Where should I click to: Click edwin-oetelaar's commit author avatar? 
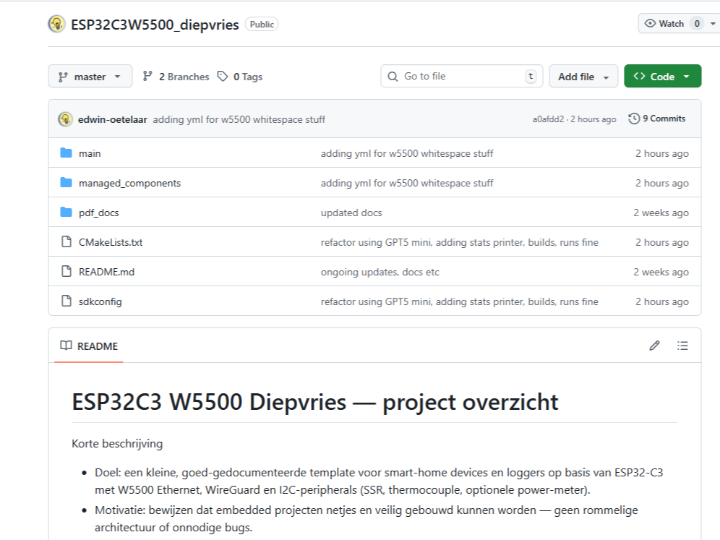(x=65, y=119)
